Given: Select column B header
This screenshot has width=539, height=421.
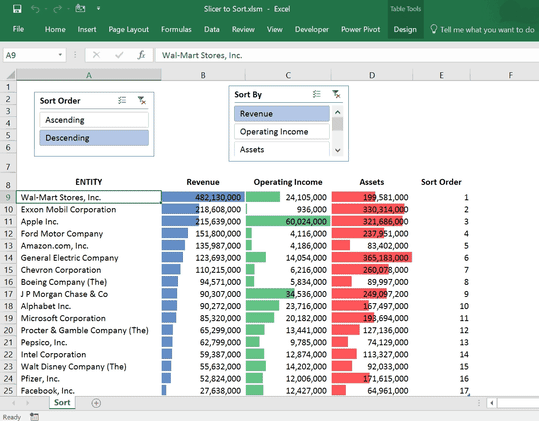Looking at the screenshot, I should [x=203, y=75].
